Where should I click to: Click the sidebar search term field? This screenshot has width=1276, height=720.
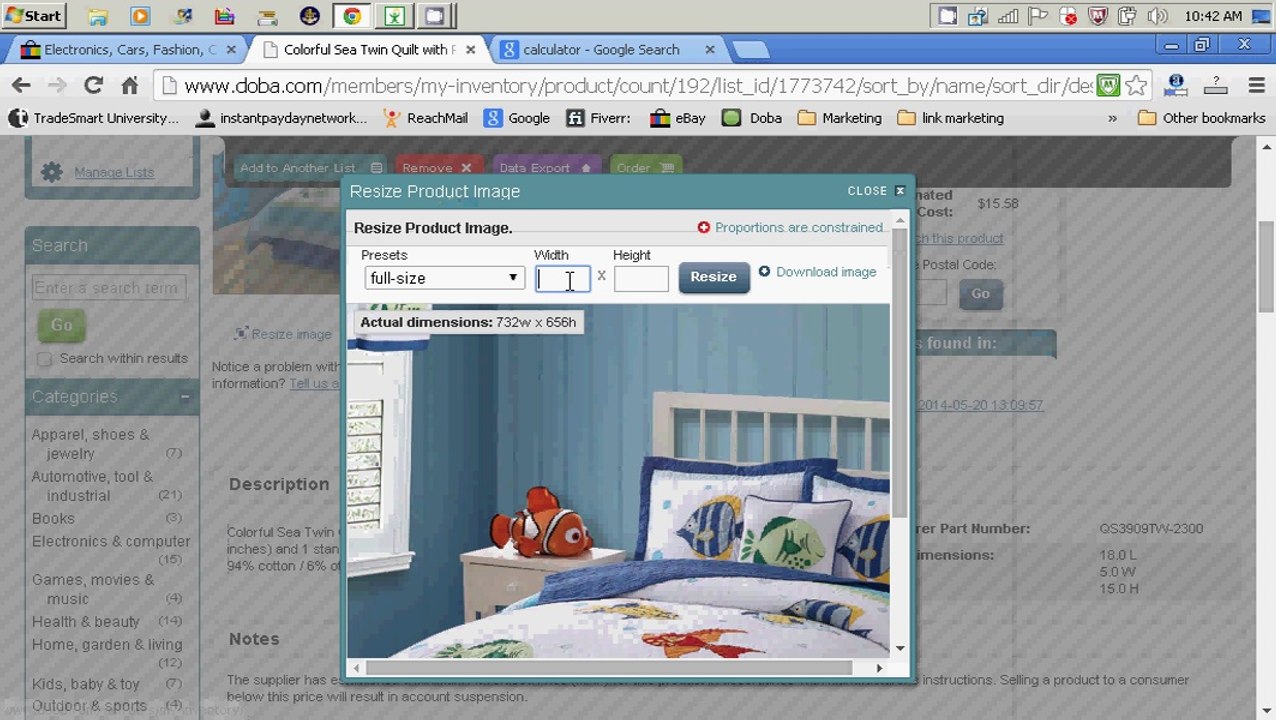[x=108, y=288]
